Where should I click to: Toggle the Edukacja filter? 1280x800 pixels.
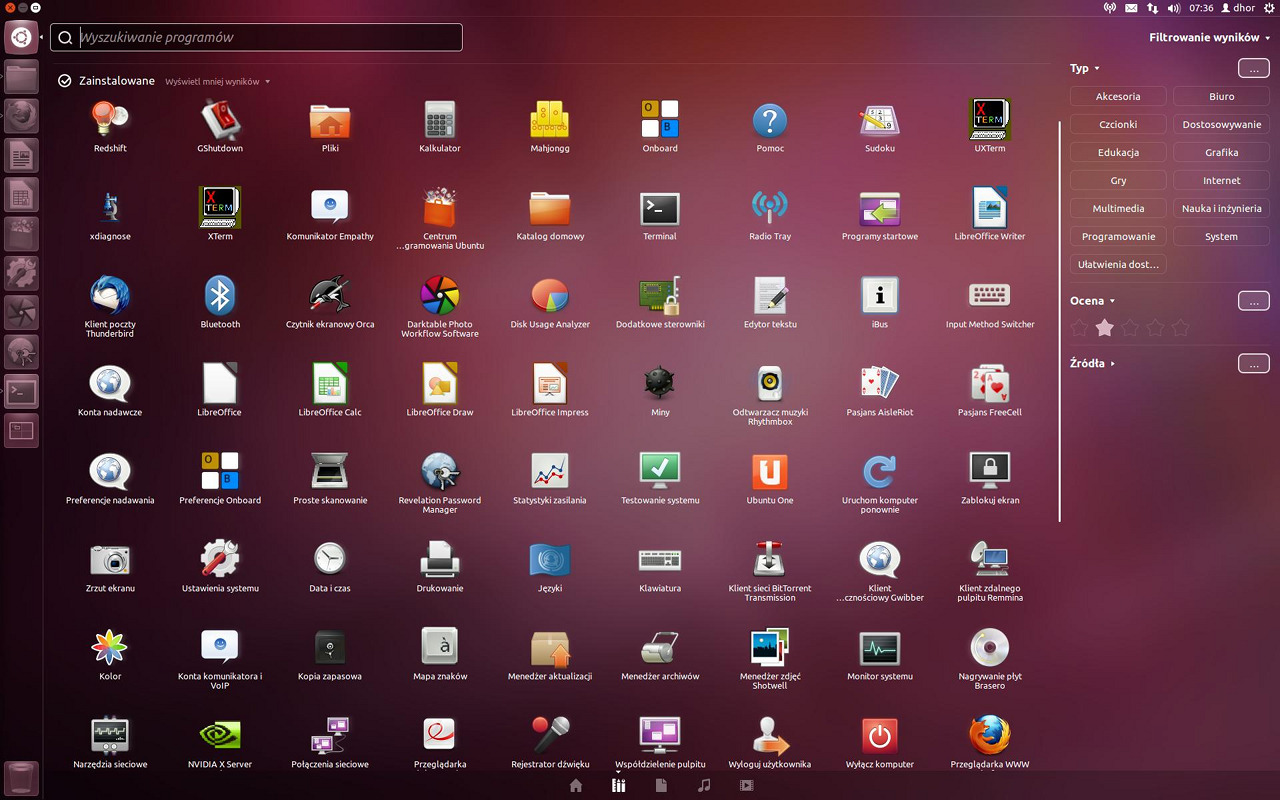tap(1118, 153)
